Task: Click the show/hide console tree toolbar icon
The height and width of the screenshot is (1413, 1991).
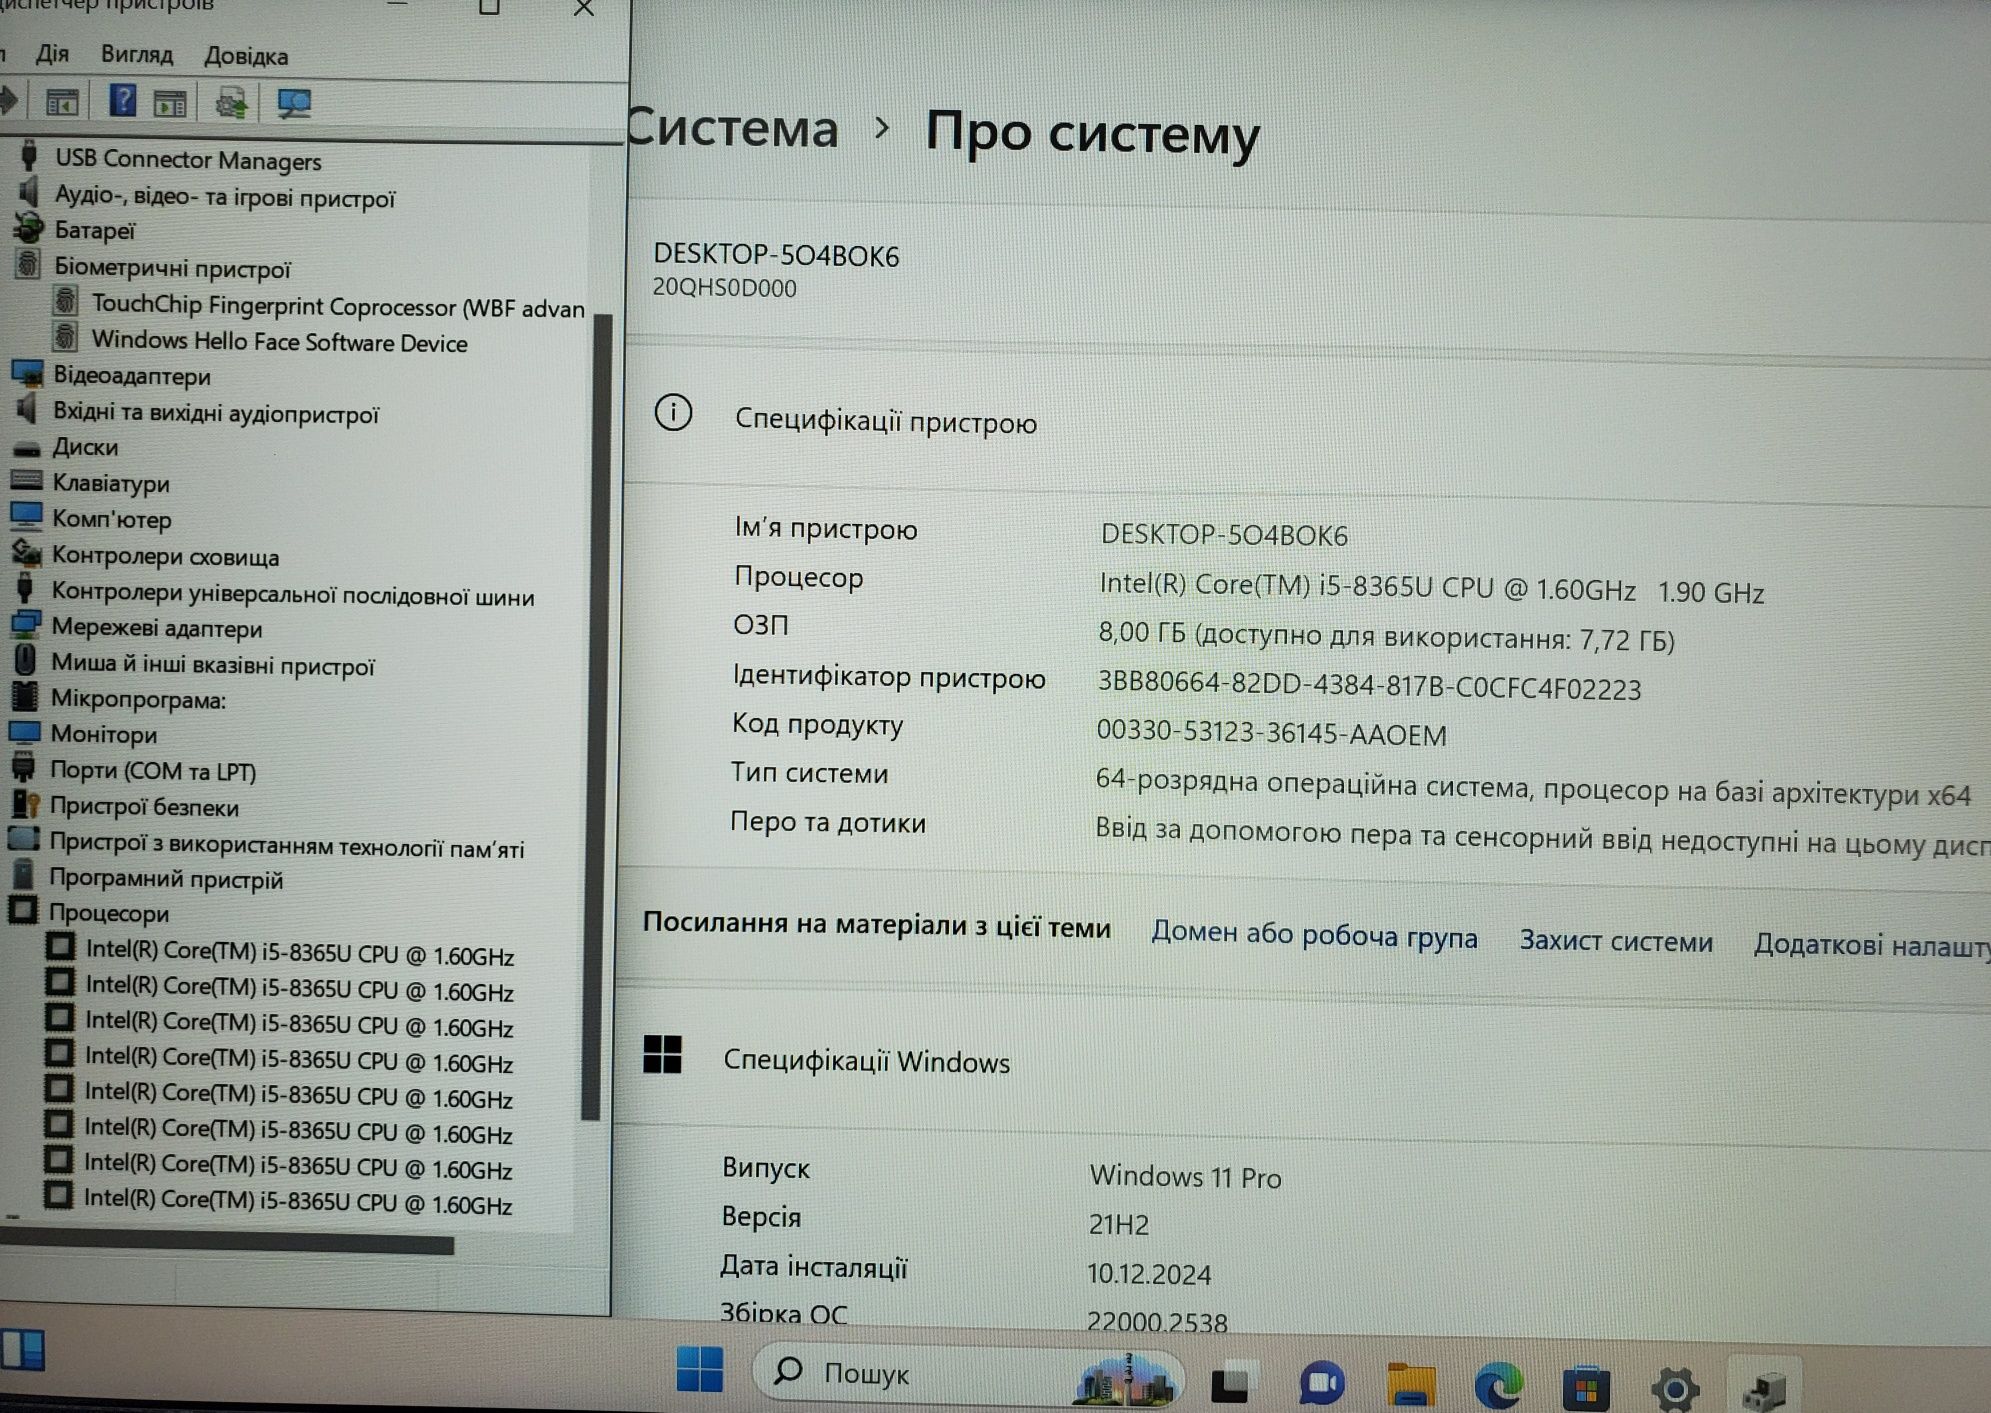Action: tap(62, 102)
